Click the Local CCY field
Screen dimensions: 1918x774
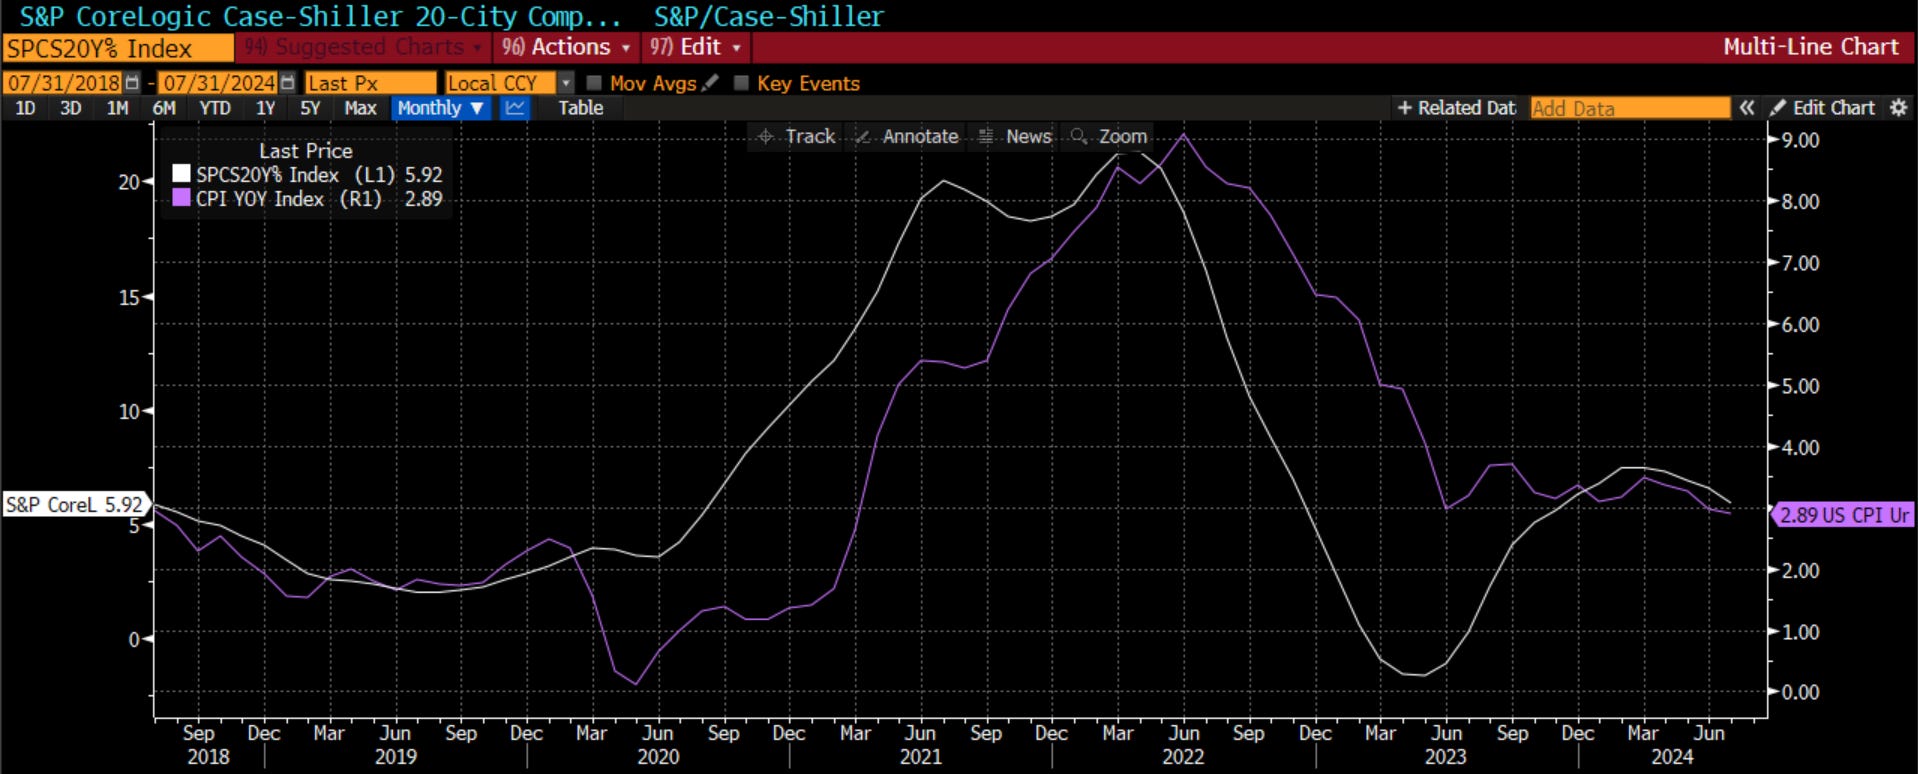(x=500, y=83)
